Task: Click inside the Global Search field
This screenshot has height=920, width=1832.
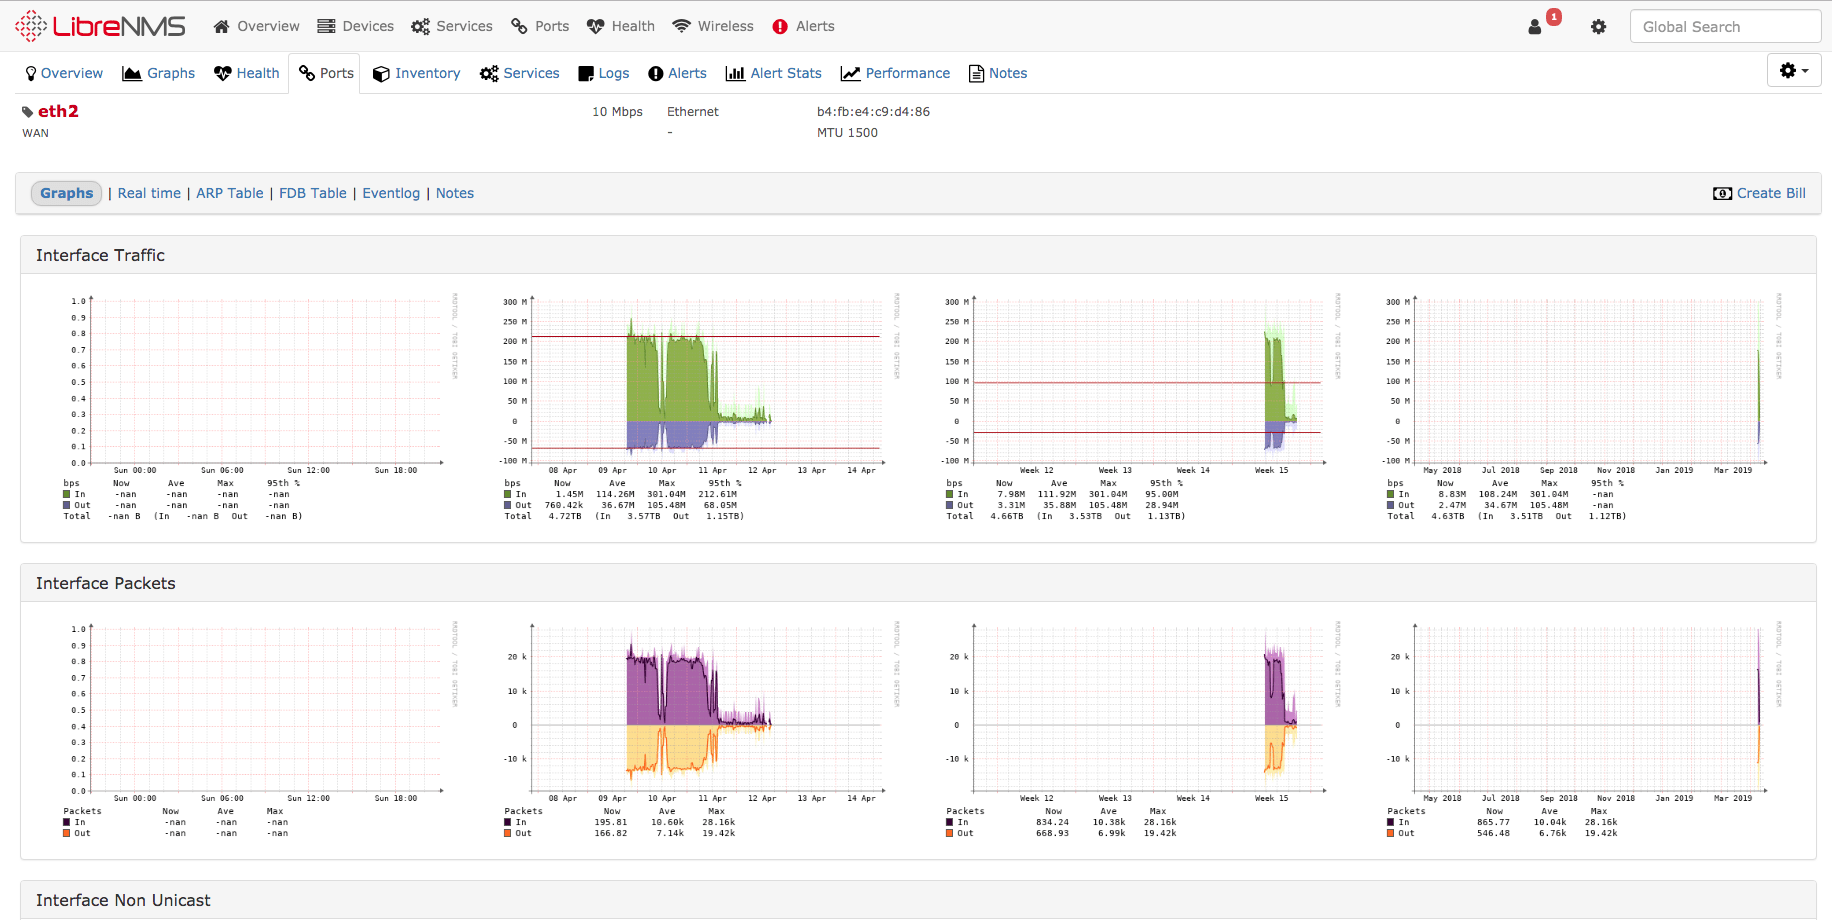Action: pyautogui.click(x=1725, y=26)
